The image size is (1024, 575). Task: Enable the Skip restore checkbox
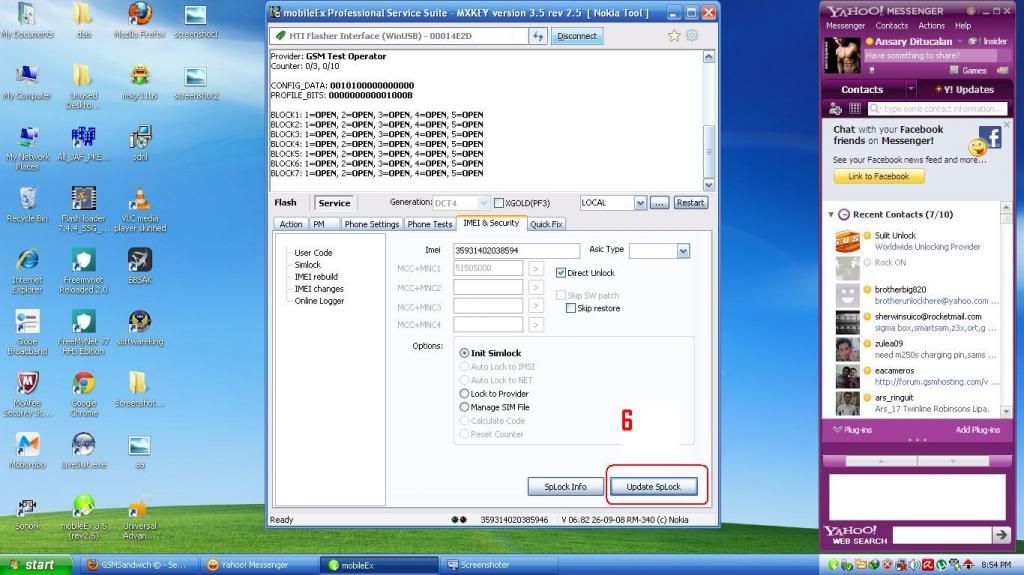point(571,308)
